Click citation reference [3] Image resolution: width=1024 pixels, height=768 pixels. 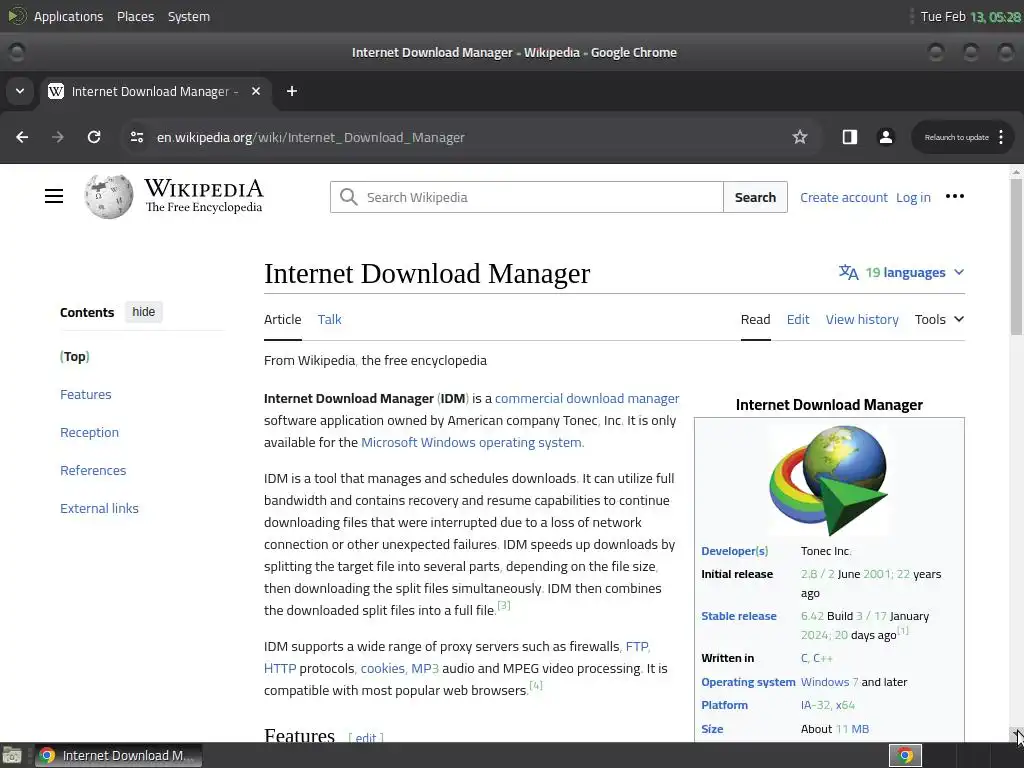(x=504, y=605)
